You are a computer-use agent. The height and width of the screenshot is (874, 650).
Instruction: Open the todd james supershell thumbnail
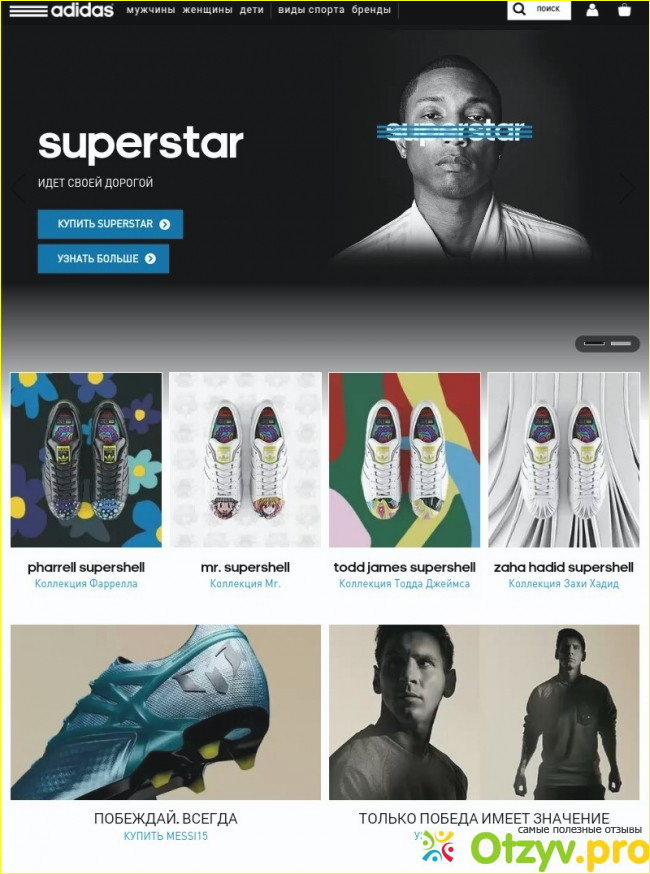click(404, 460)
